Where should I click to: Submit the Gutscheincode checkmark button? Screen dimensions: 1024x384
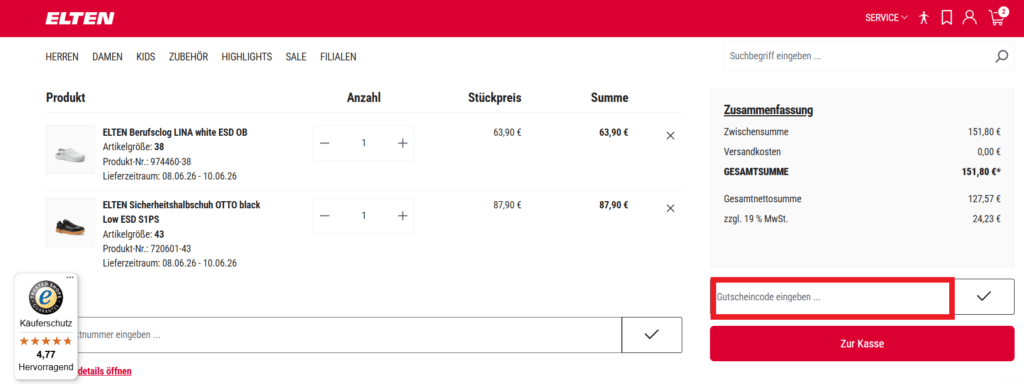(x=984, y=296)
